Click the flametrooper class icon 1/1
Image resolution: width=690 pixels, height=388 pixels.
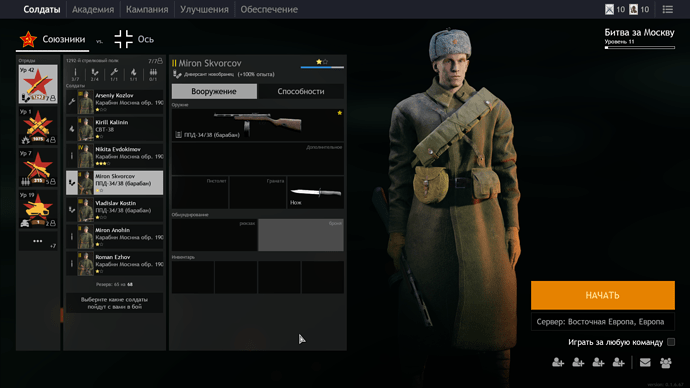133,74
